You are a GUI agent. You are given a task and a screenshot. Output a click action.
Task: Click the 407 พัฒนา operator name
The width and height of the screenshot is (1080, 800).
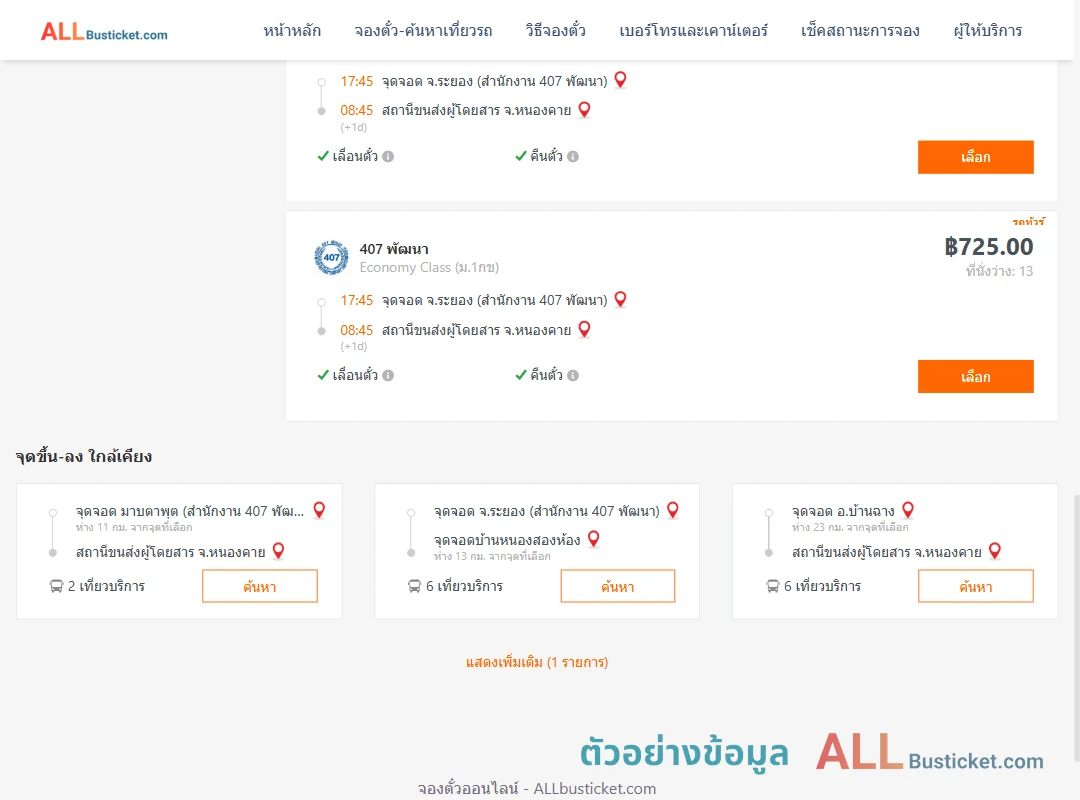pyautogui.click(x=394, y=249)
